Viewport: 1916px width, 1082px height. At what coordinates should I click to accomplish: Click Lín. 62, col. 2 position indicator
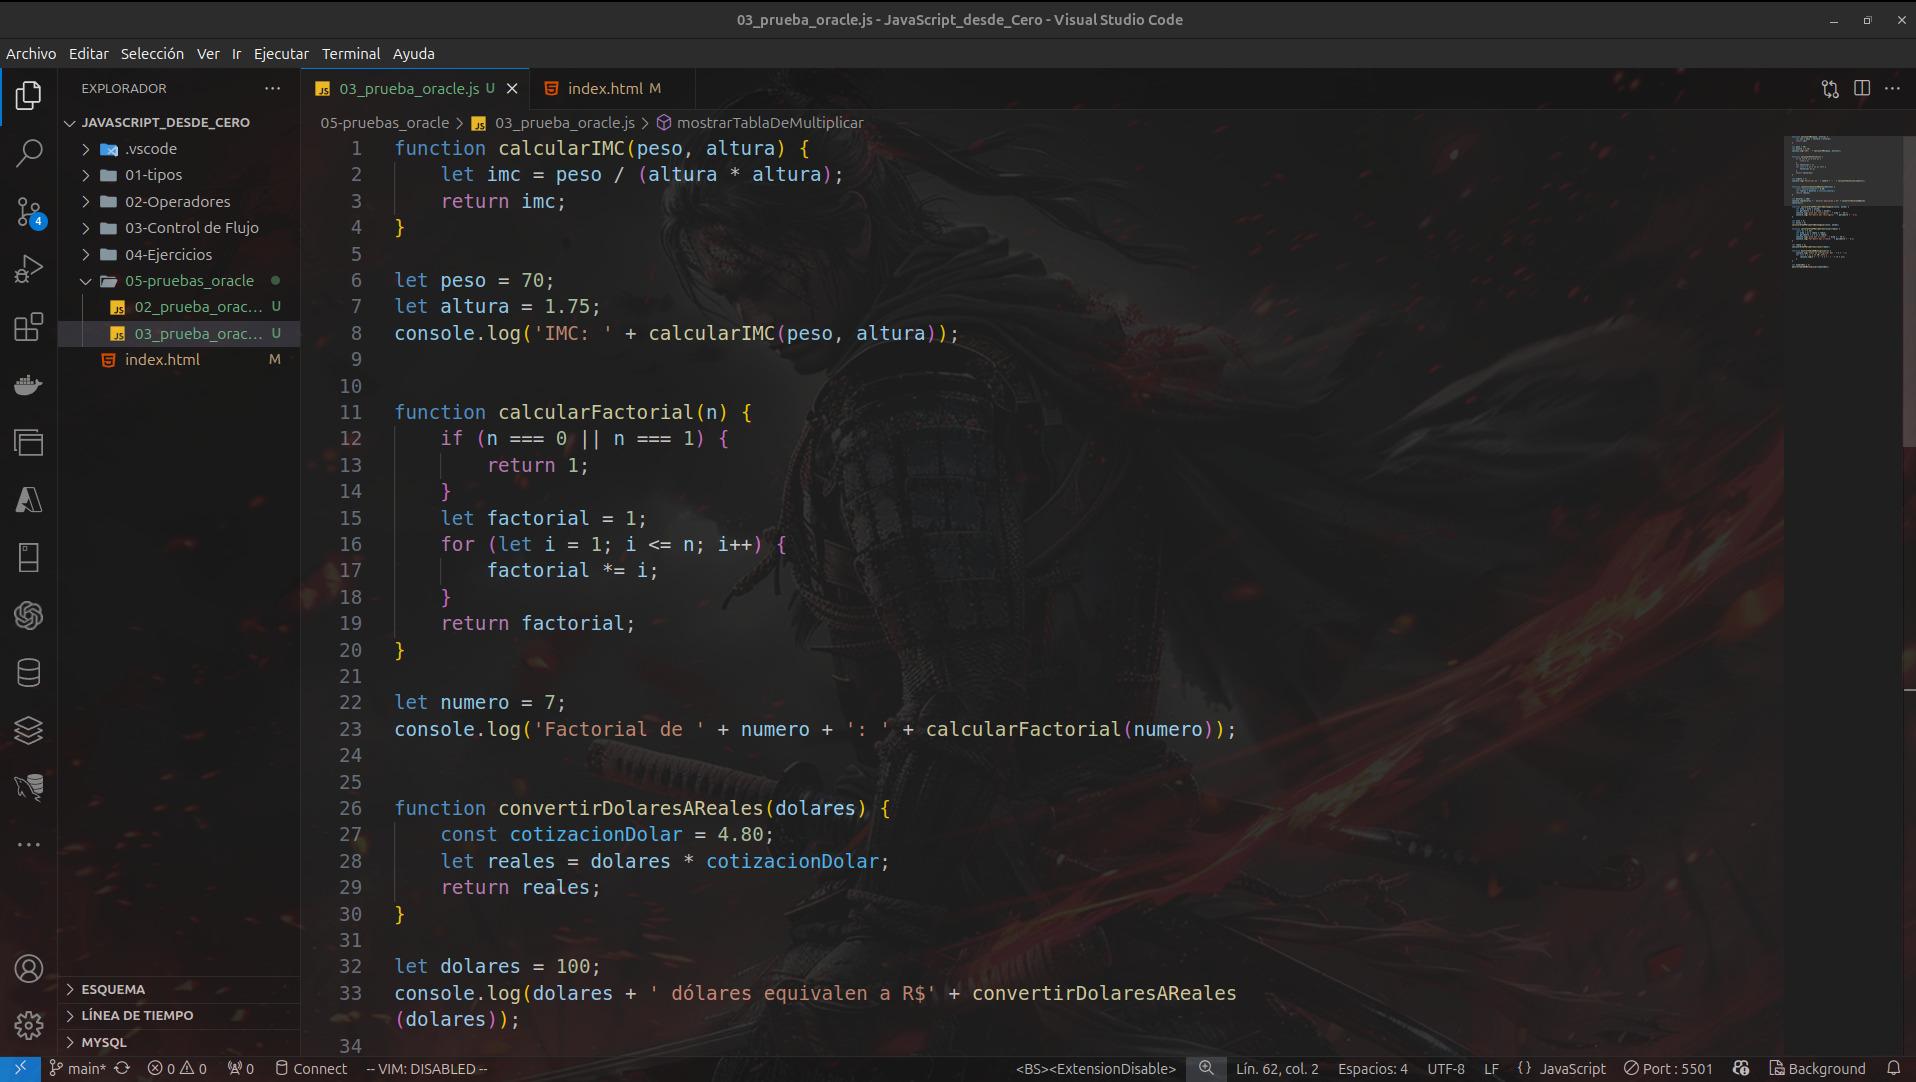[x=1277, y=1068]
